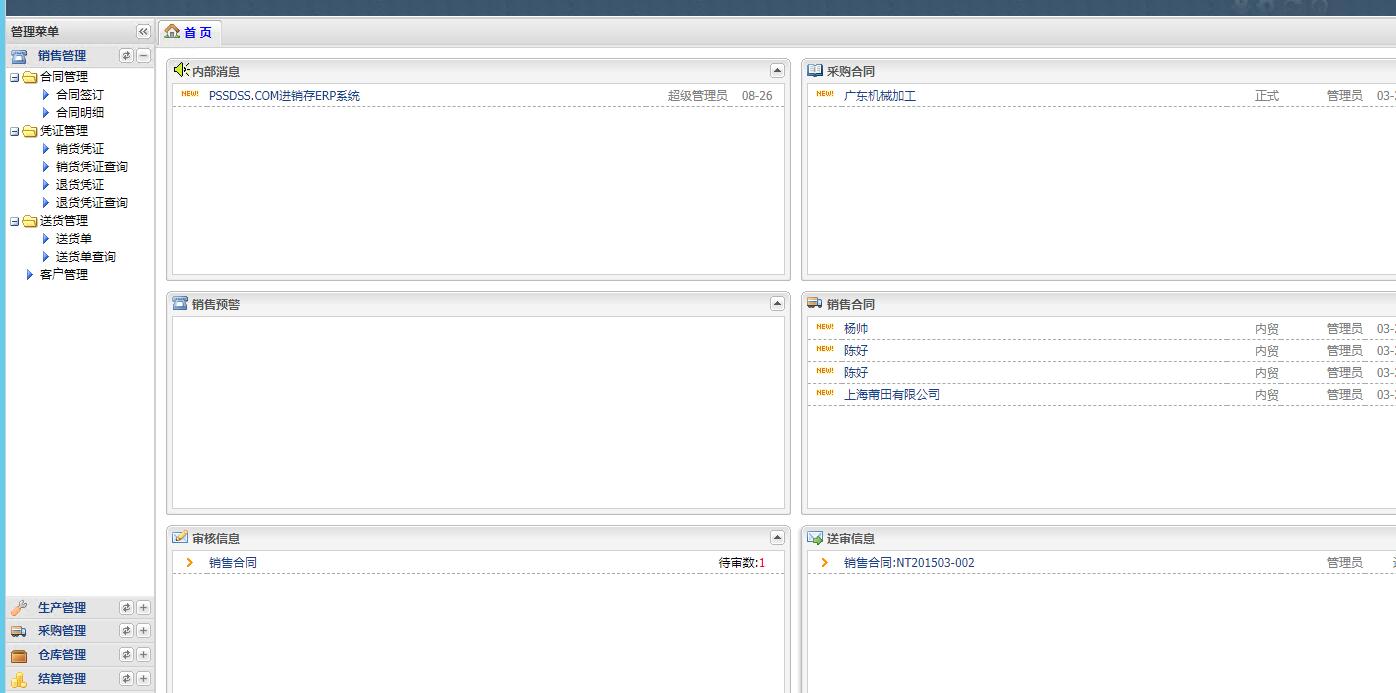Collapse the 送货管理 tree folder
1396x693 pixels.
click(14, 221)
